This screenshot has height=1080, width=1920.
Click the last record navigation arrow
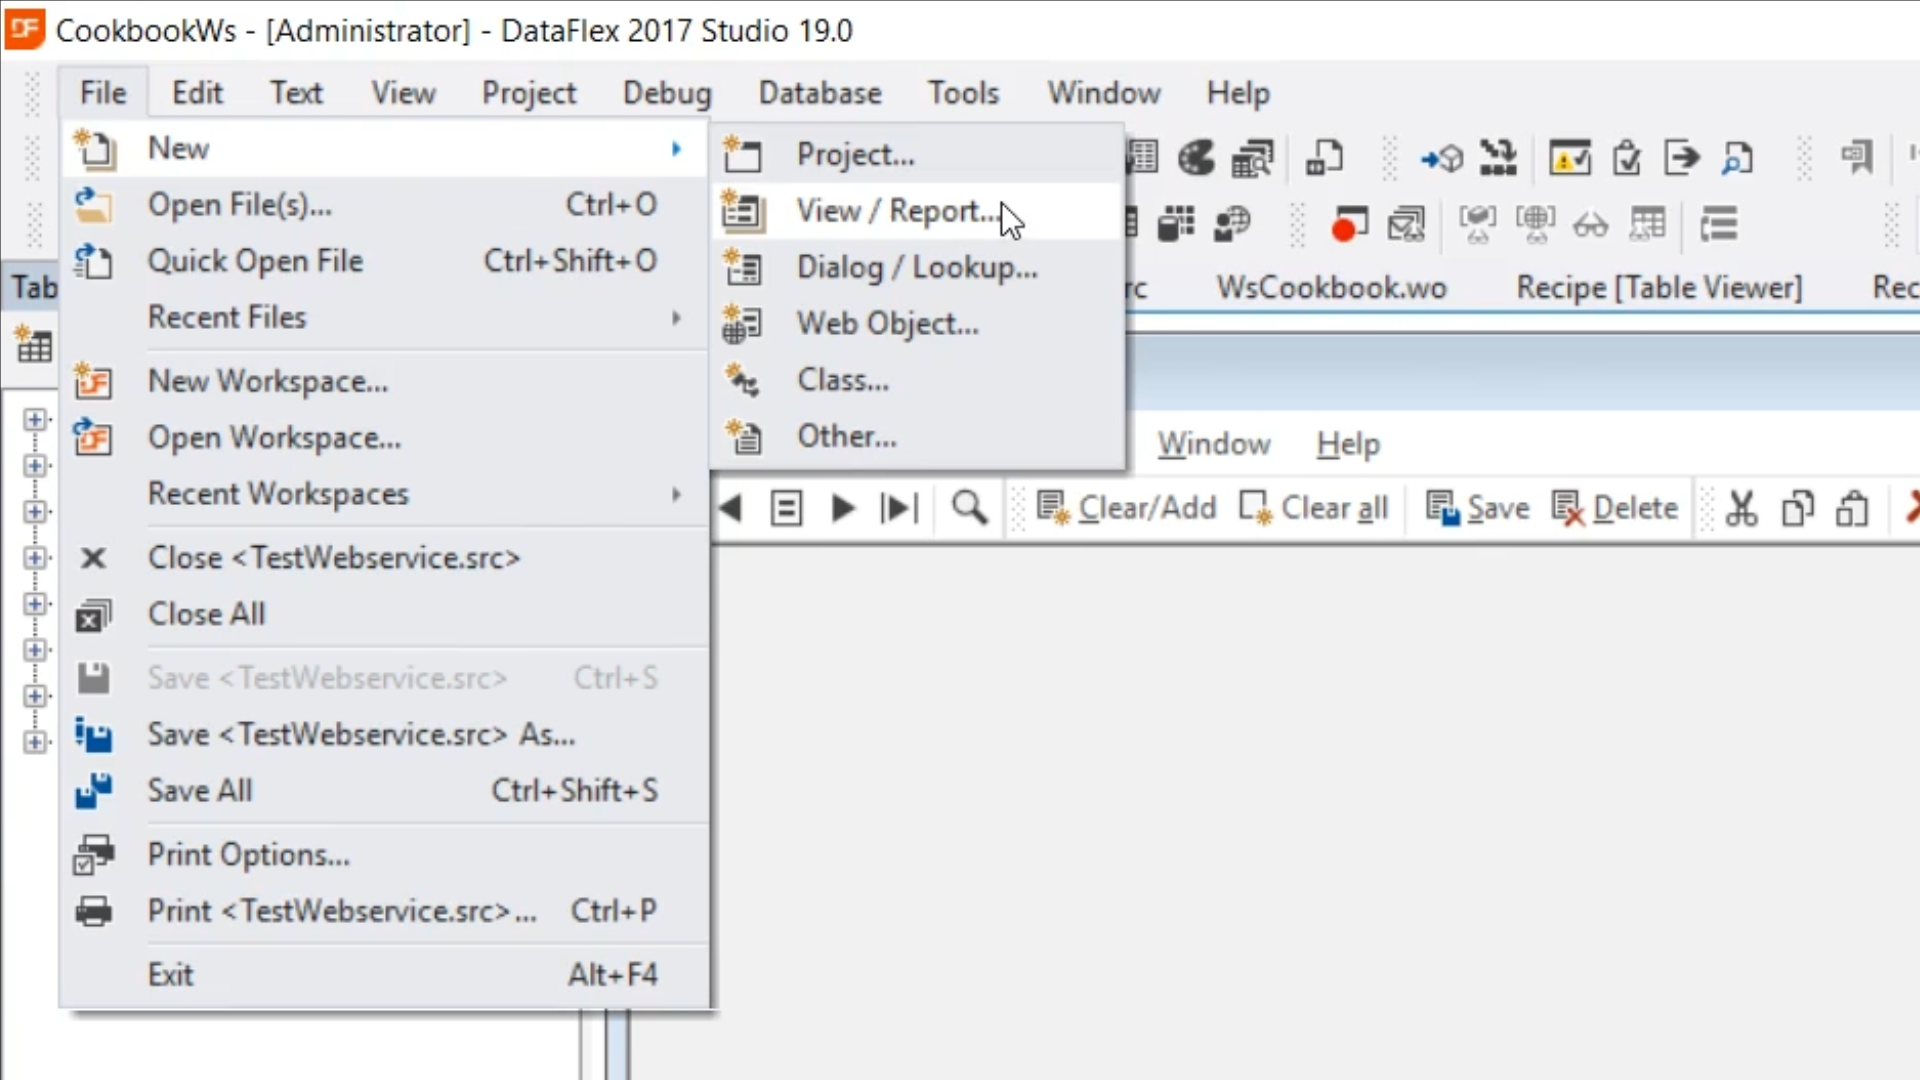coord(898,508)
